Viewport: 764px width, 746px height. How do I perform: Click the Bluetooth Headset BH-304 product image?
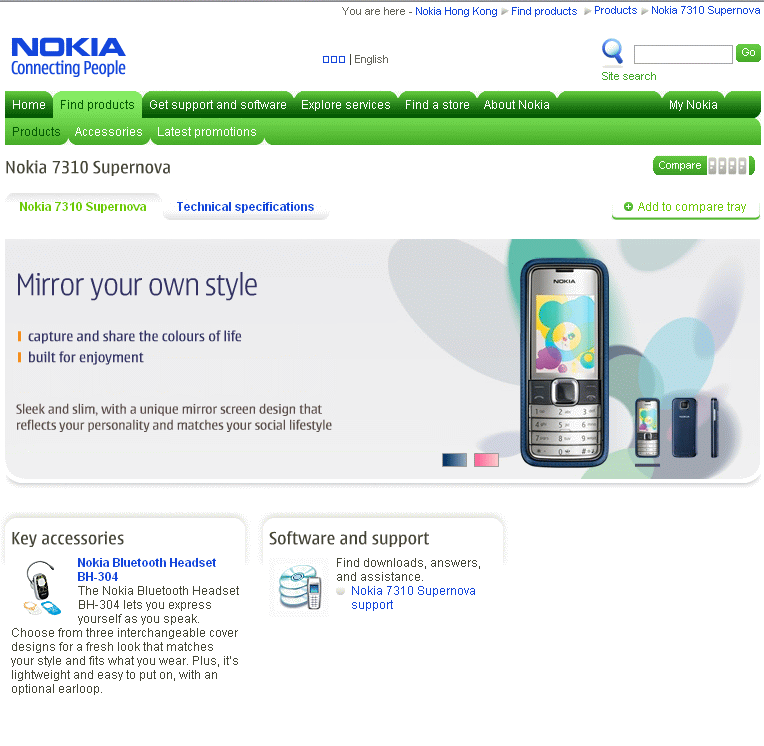click(43, 587)
